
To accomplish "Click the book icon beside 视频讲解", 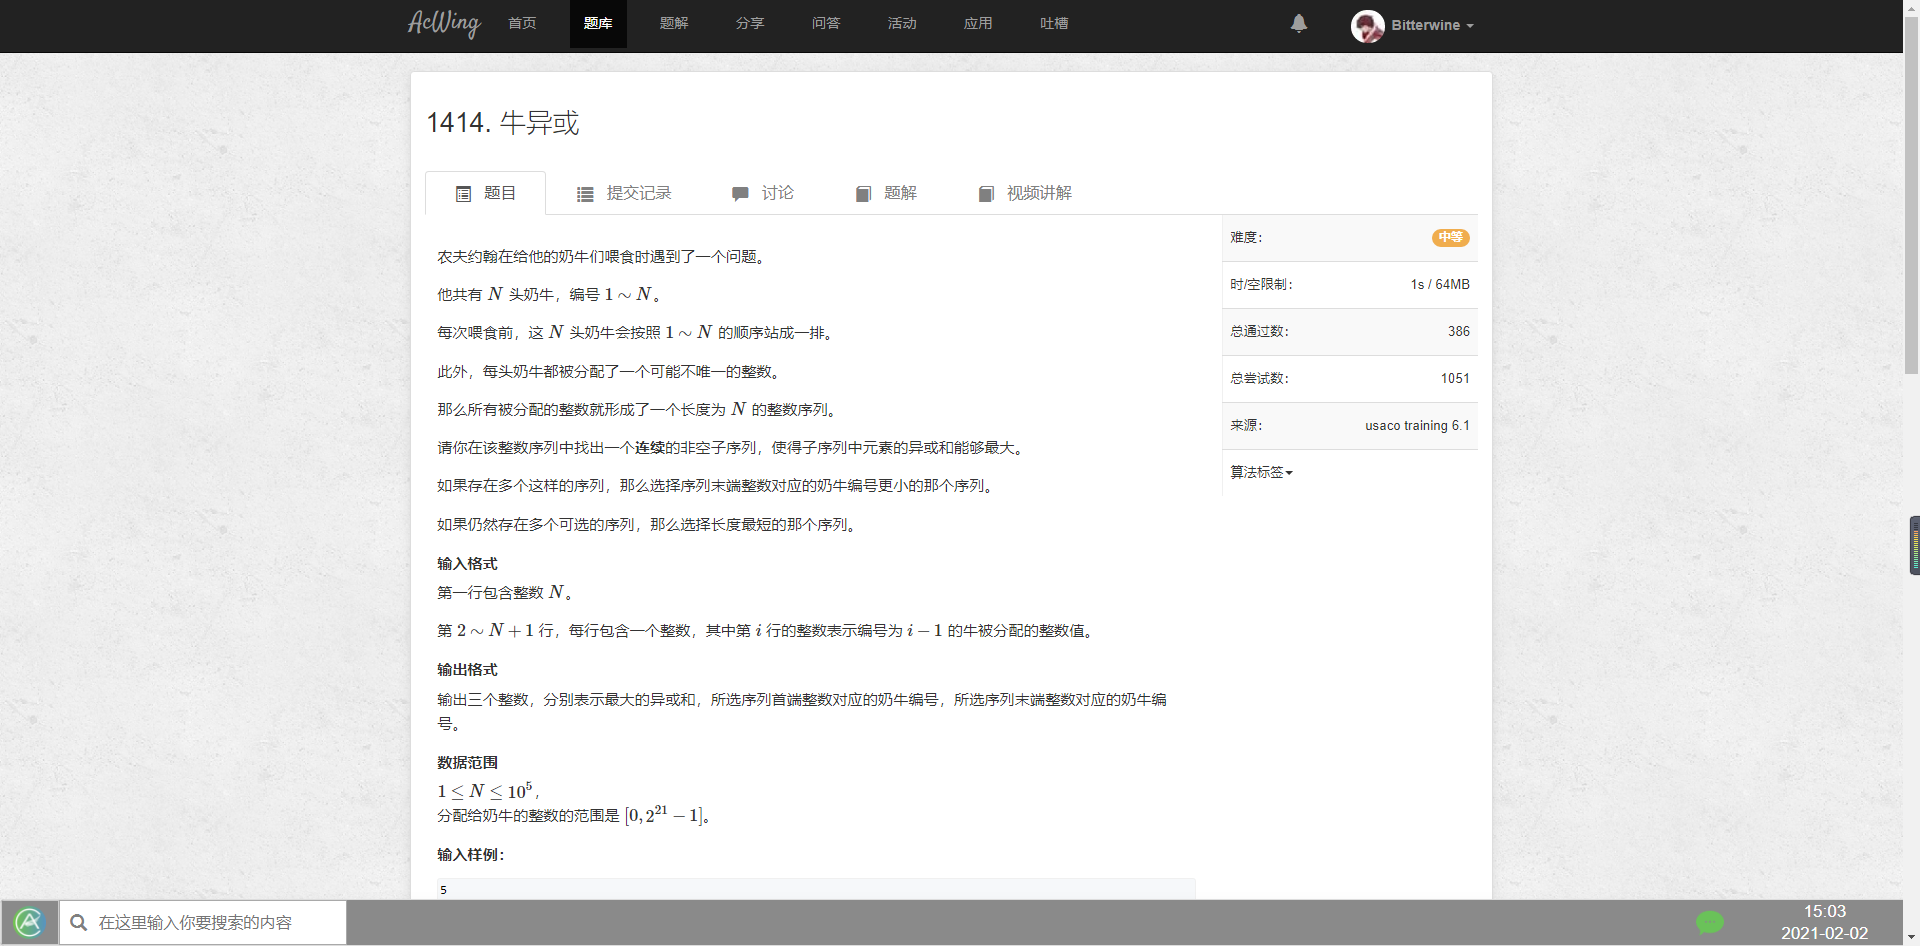I will click(x=986, y=194).
